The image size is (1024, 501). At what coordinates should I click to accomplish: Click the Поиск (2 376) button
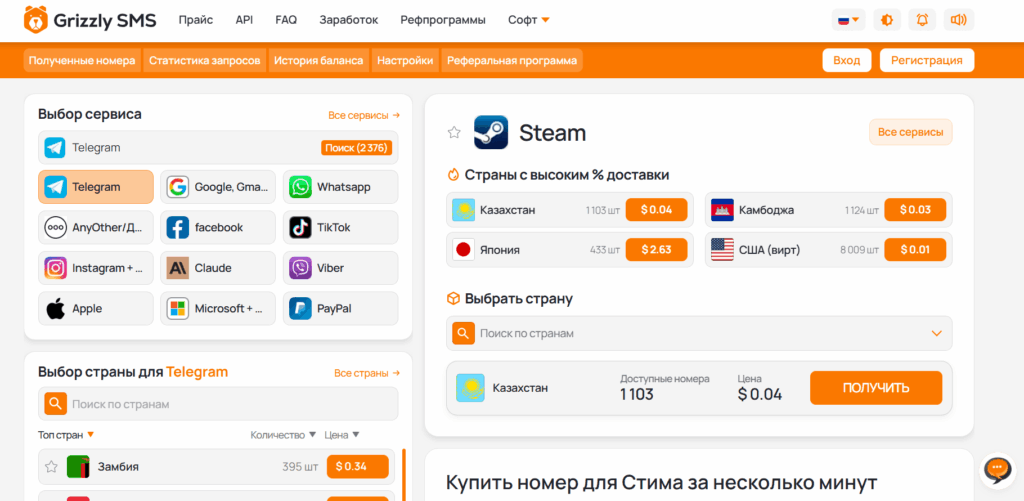click(x=357, y=148)
